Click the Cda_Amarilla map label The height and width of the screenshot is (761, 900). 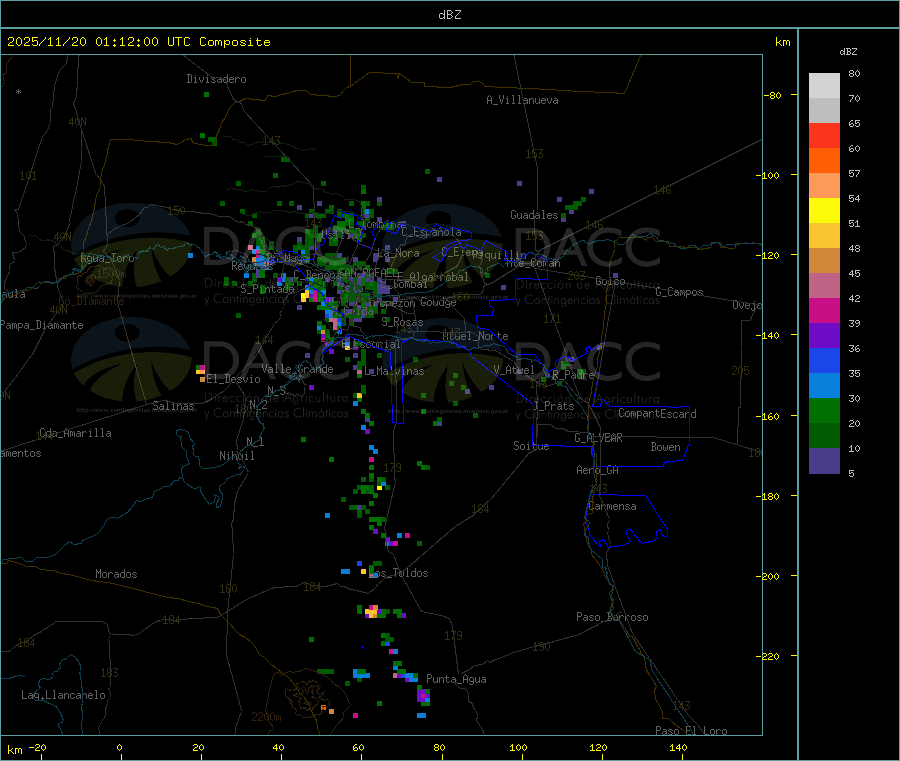(75, 433)
